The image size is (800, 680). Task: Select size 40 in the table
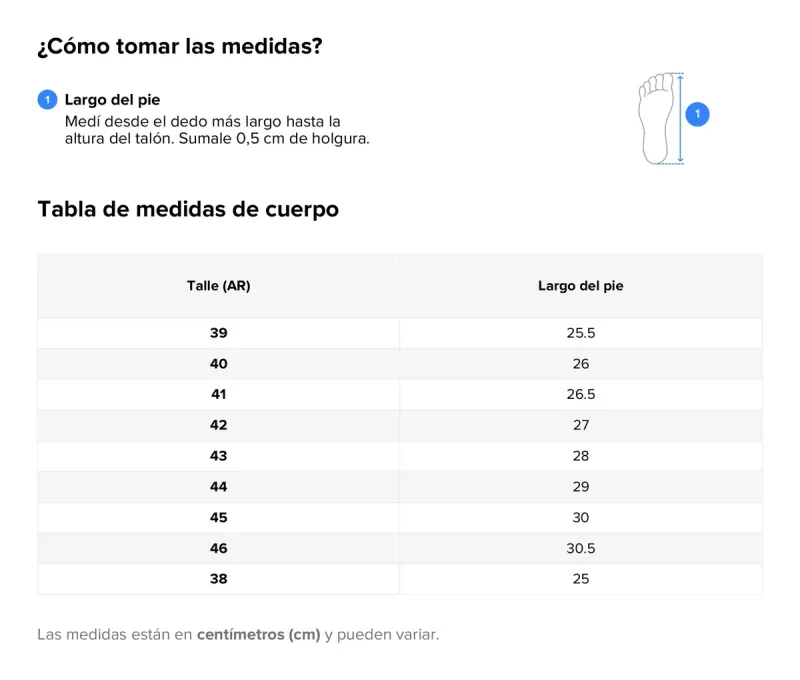pyautogui.click(x=218, y=364)
